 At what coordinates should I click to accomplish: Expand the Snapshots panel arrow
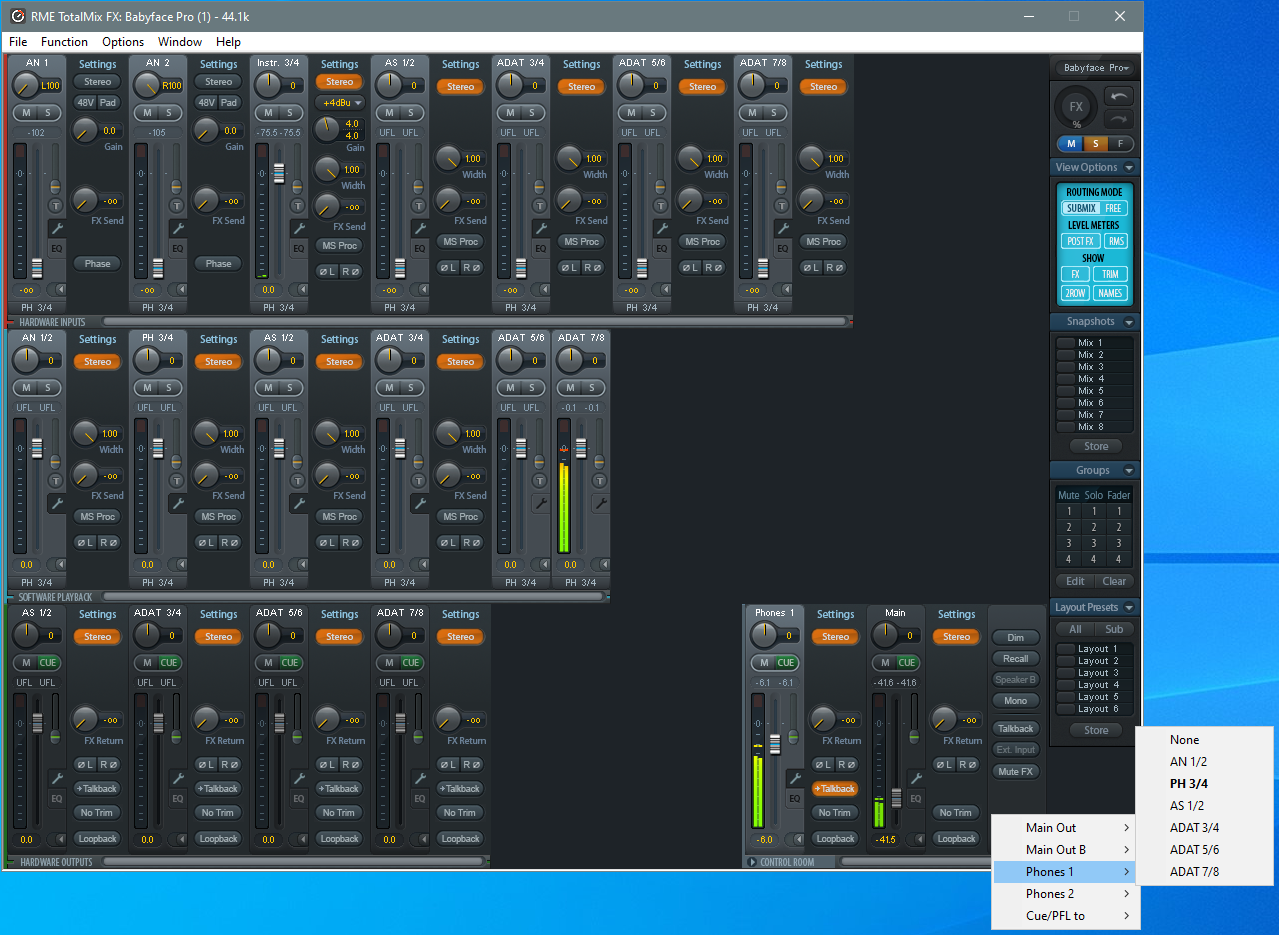[1129, 321]
